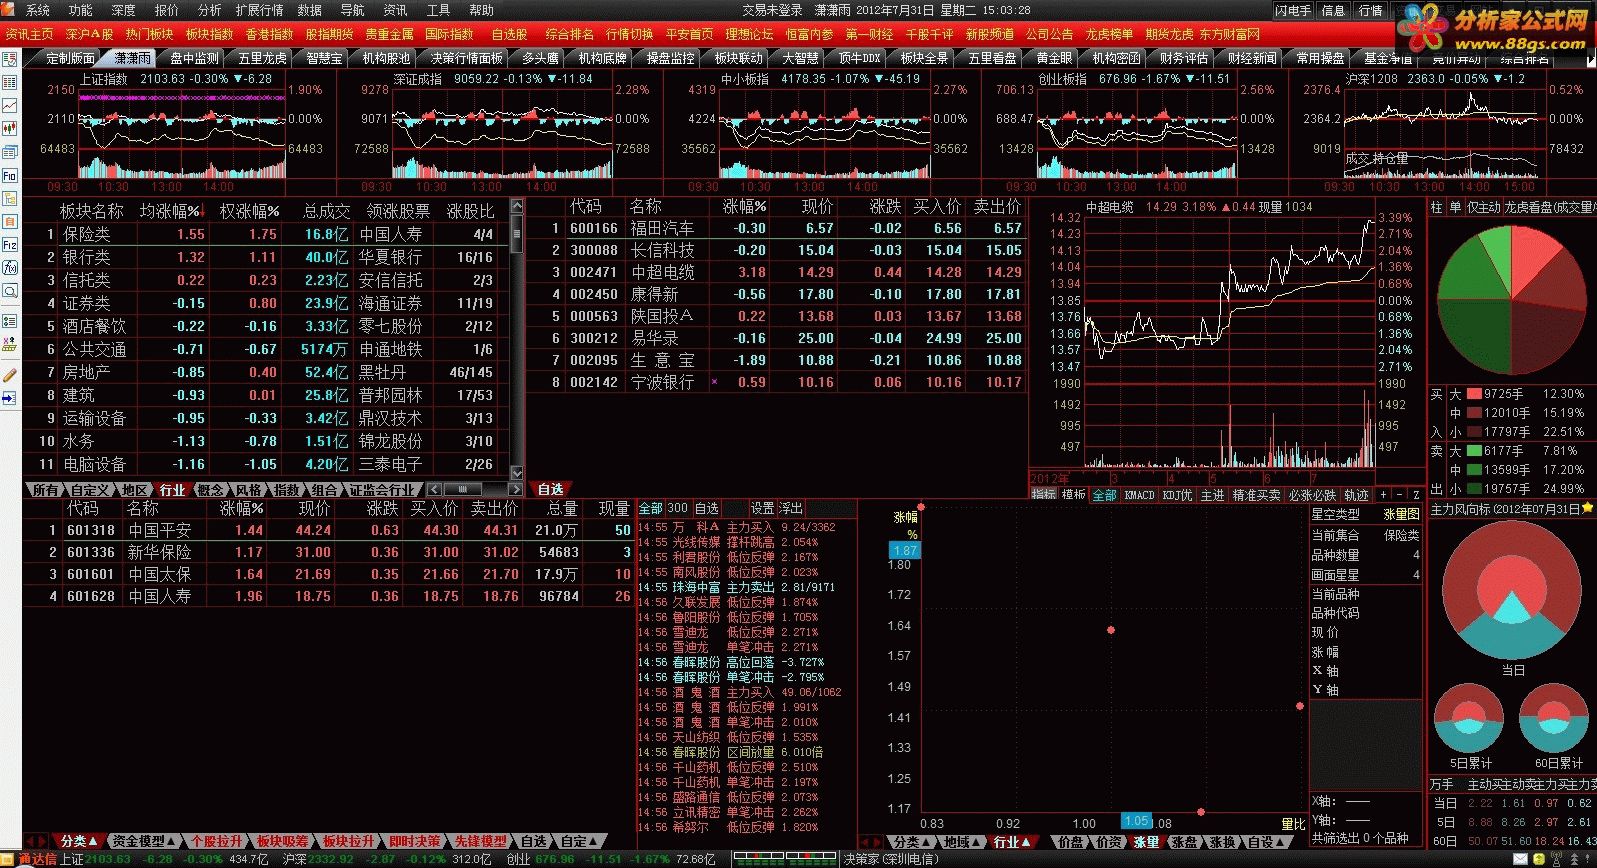
Task: Select the line chart sidebar icon
Action: (x=10, y=105)
